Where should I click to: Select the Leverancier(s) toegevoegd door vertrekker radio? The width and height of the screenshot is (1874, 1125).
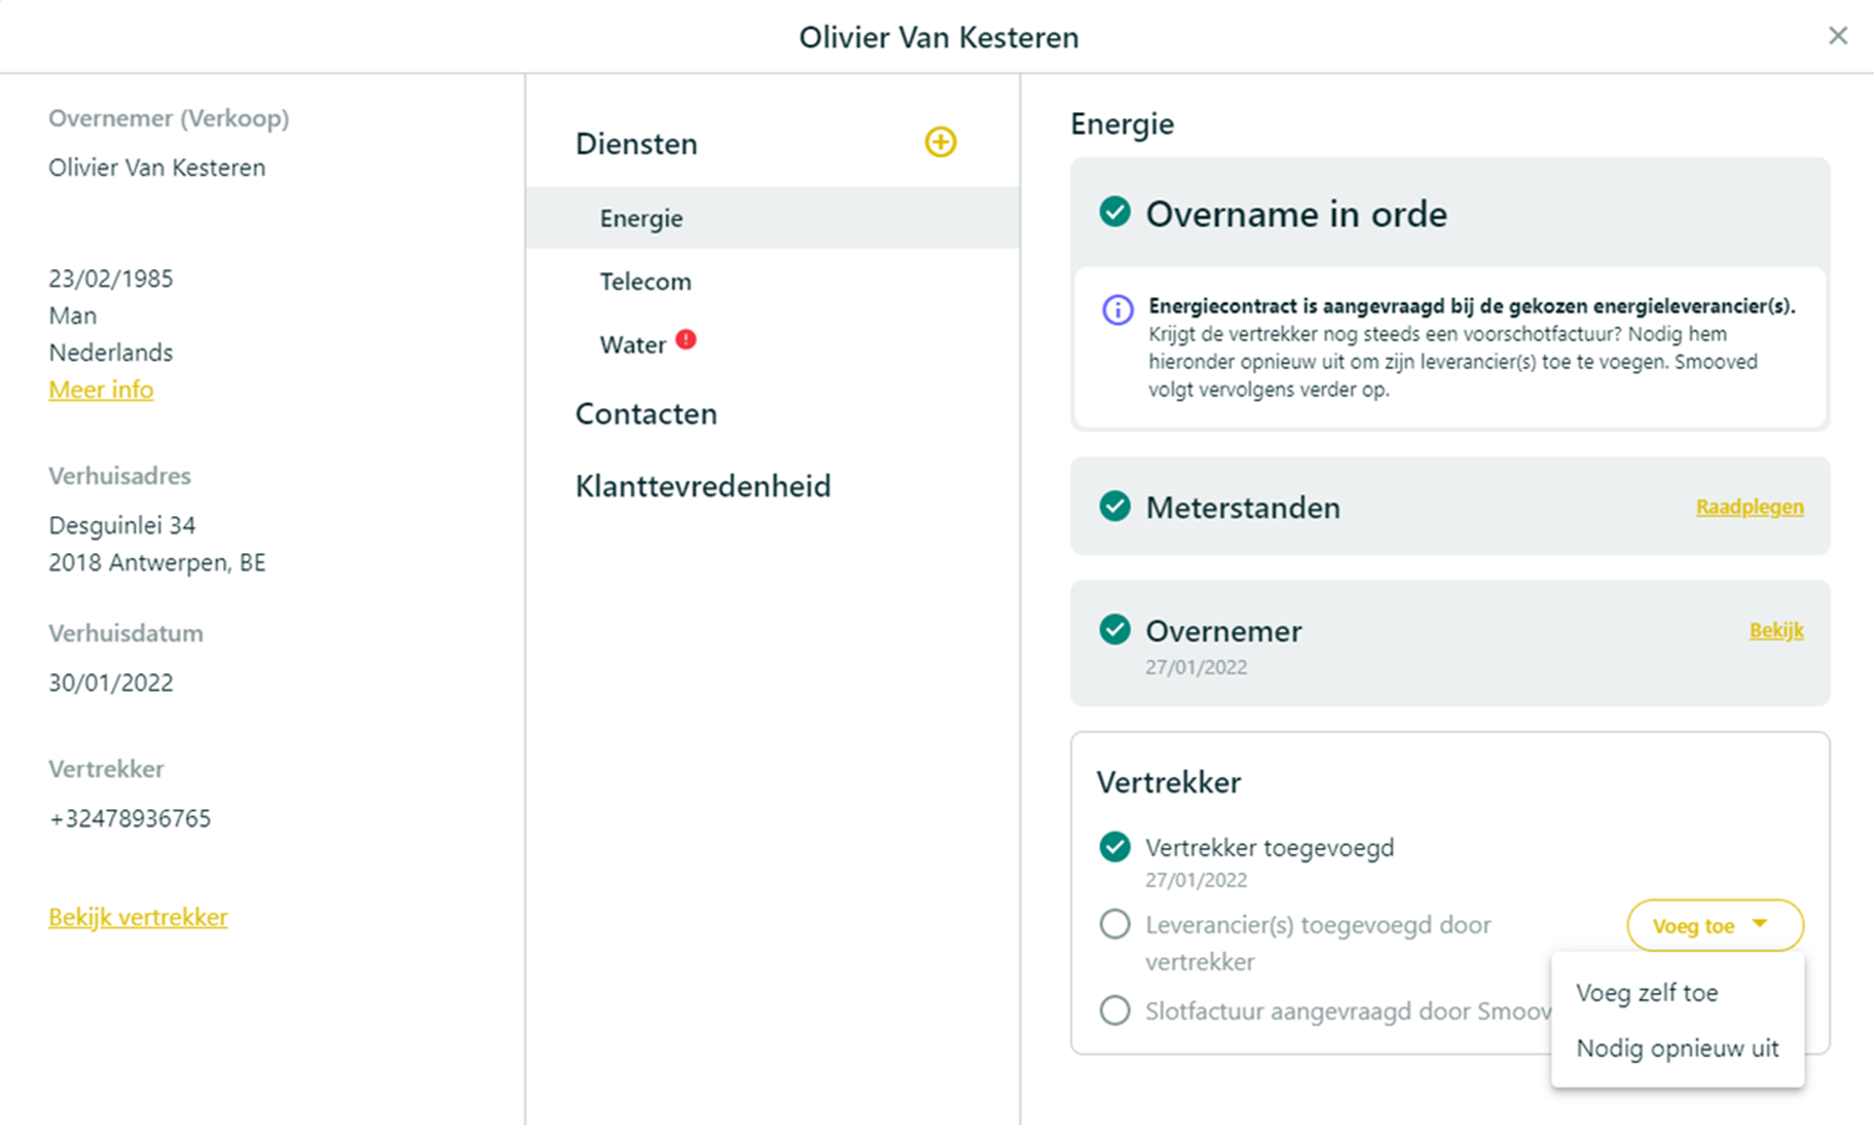[1115, 924]
